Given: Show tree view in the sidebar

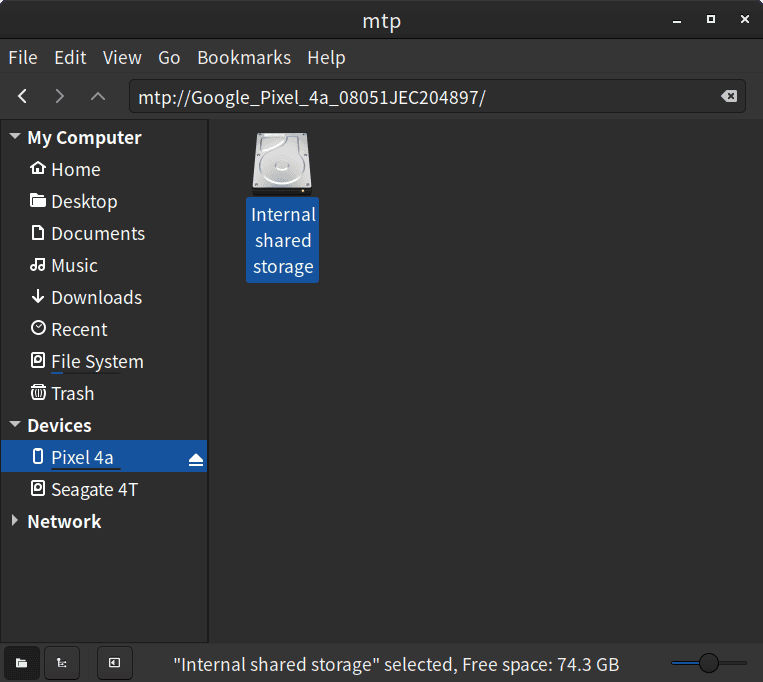Looking at the screenshot, I should (x=62, y=663).
